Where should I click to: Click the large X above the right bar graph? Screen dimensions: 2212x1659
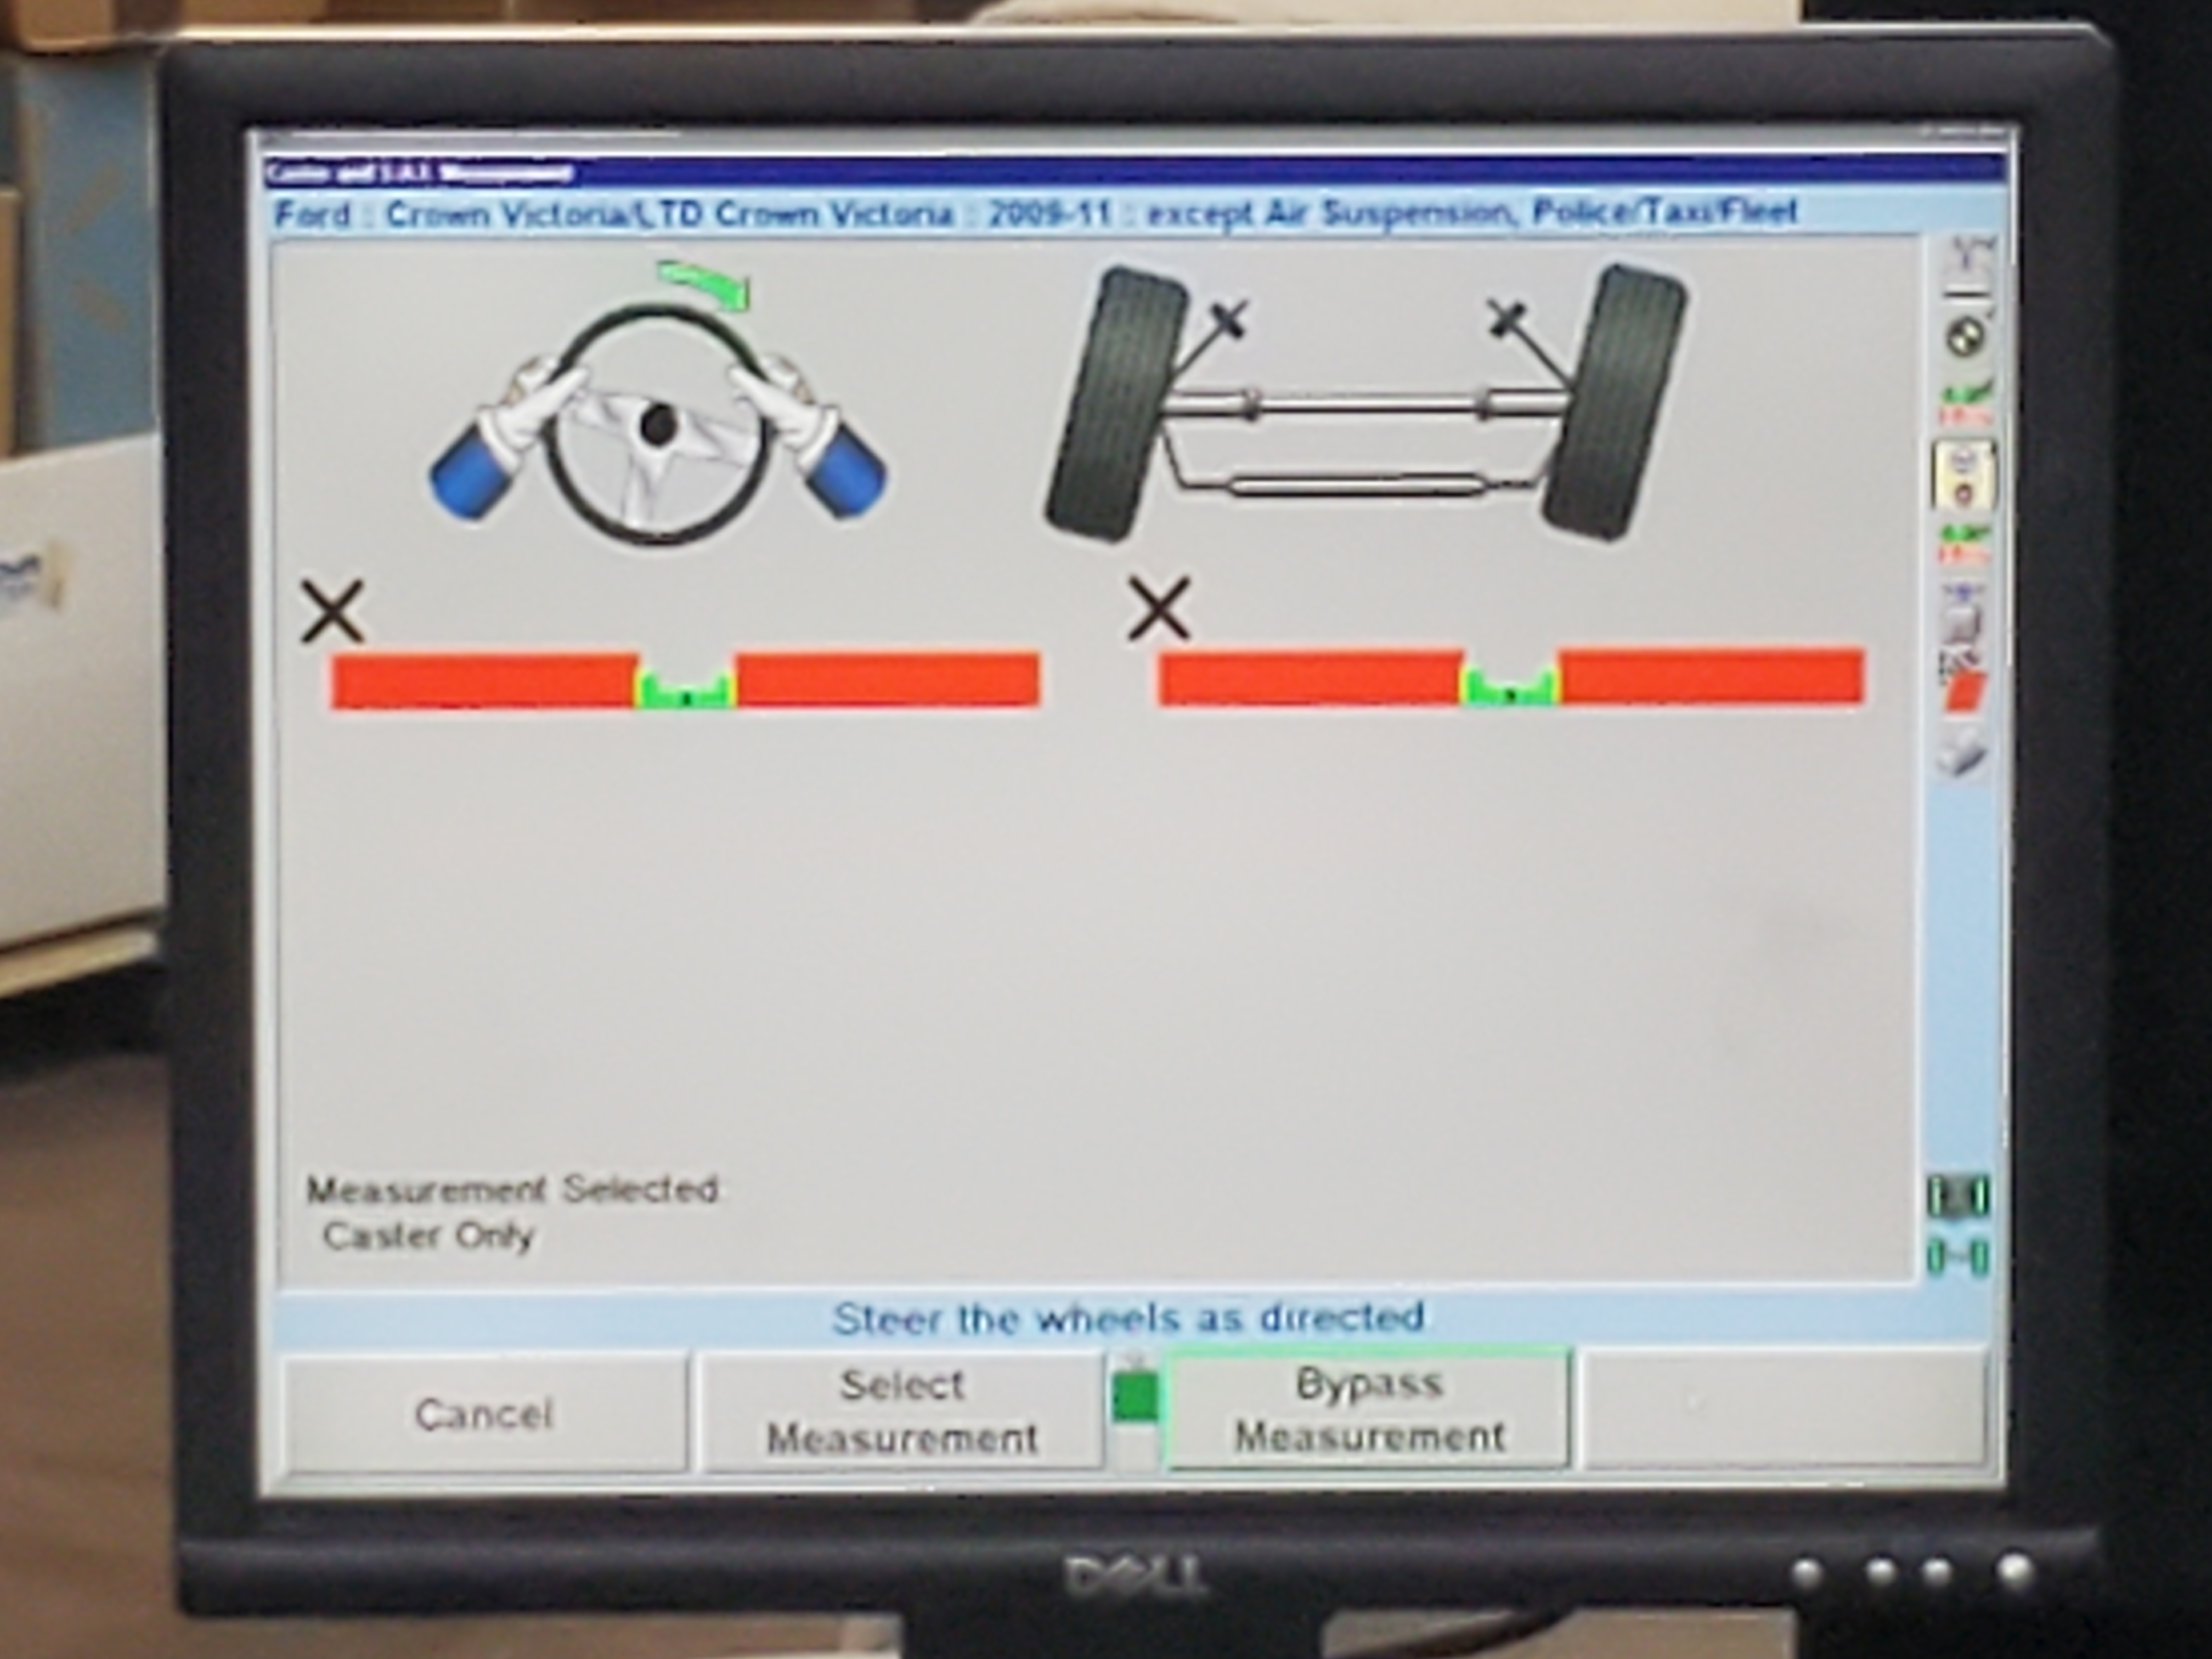1160,607
